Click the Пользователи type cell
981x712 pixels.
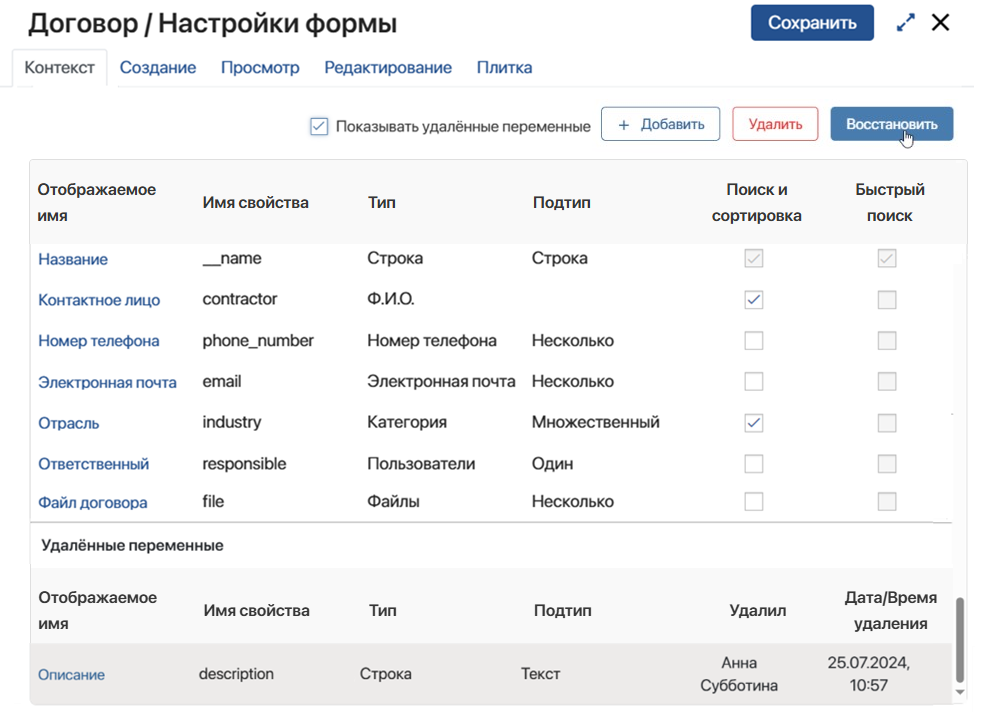tap(421, 464)
